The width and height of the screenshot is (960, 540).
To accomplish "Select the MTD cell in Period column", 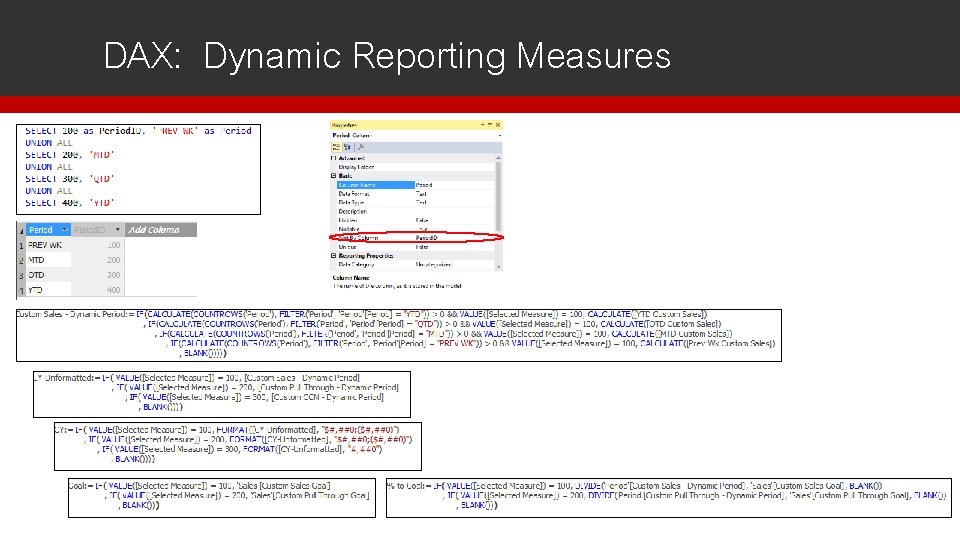I will [48, 260].
